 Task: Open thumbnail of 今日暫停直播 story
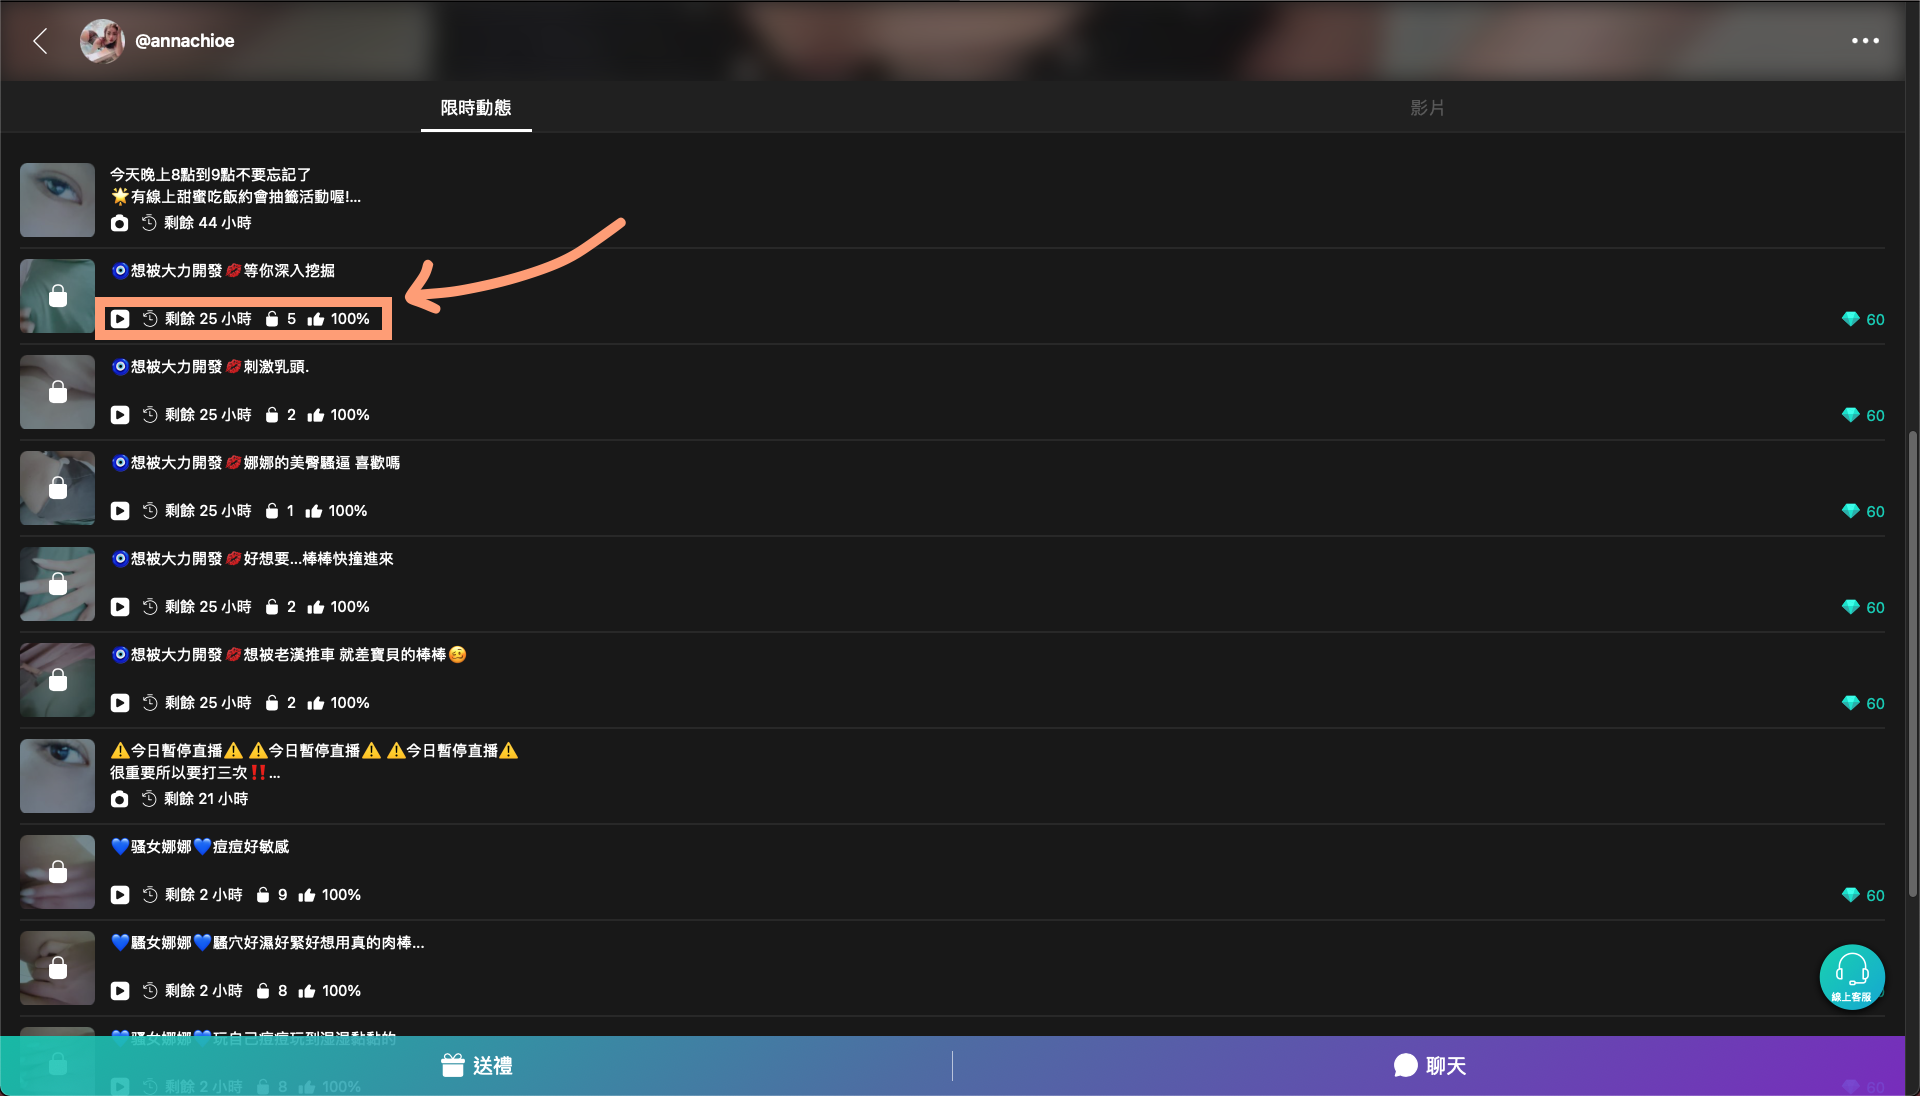pyautogui.click(x=57, y=776)
